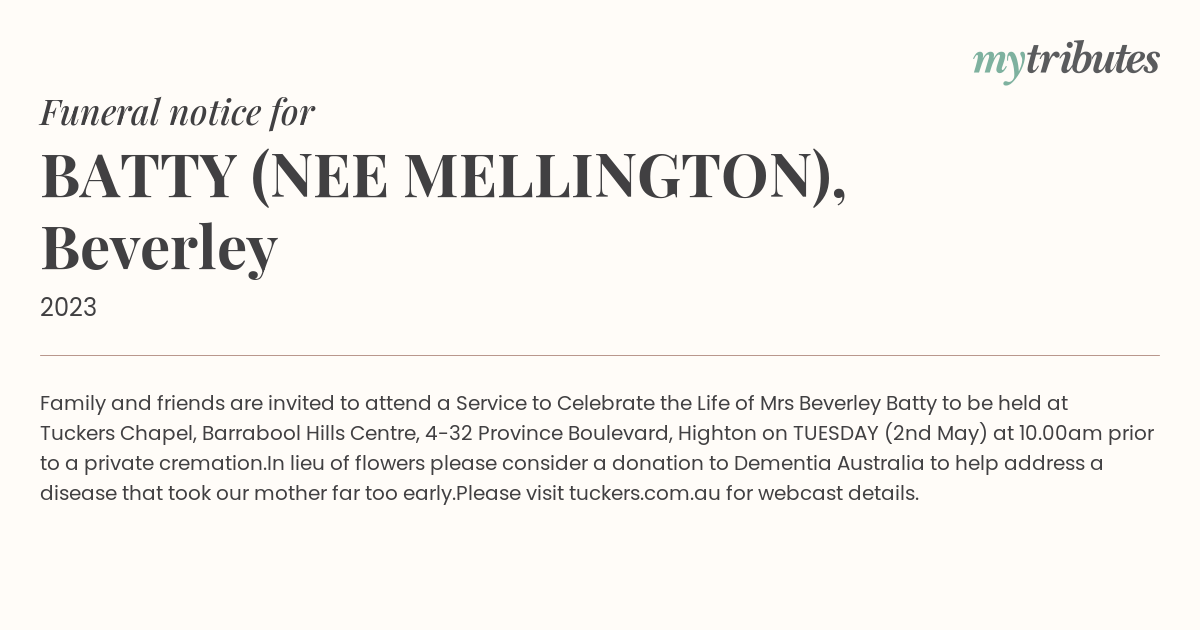
Task: Click the 'Funeral notice for' italic subtitle
Action: tap(177, 112)
